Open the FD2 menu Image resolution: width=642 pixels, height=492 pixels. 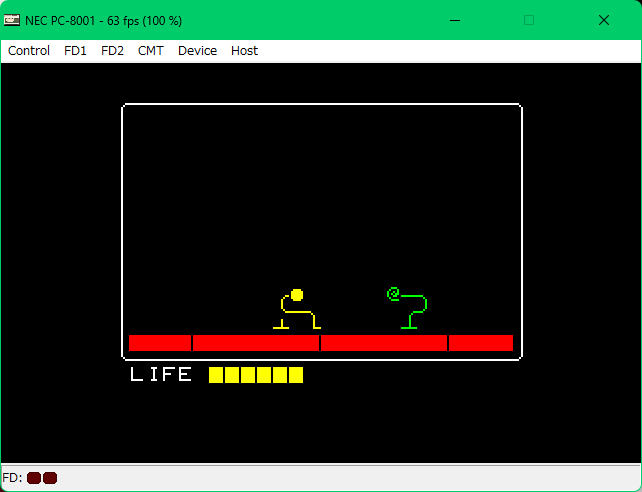(112, 51)
